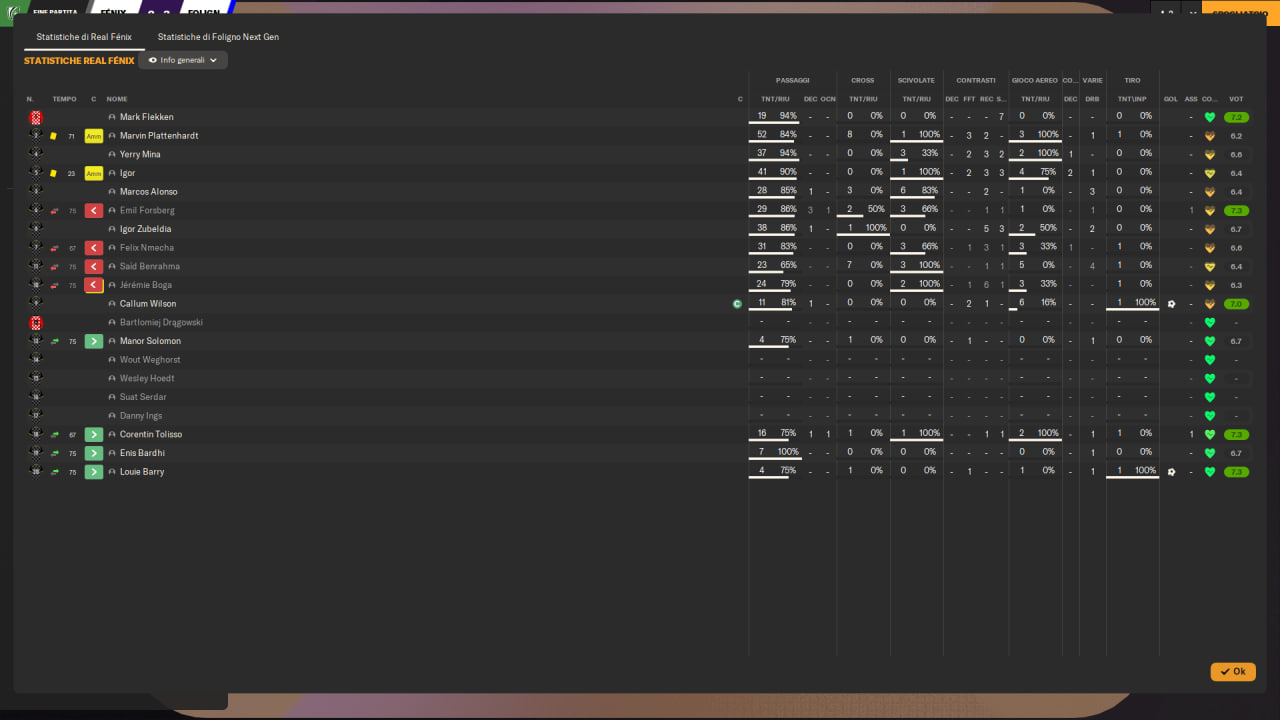This screenshot has height=720, width=1280.
Task: Click Igor's 90% pass completion cell
Action: click(789, 172)
